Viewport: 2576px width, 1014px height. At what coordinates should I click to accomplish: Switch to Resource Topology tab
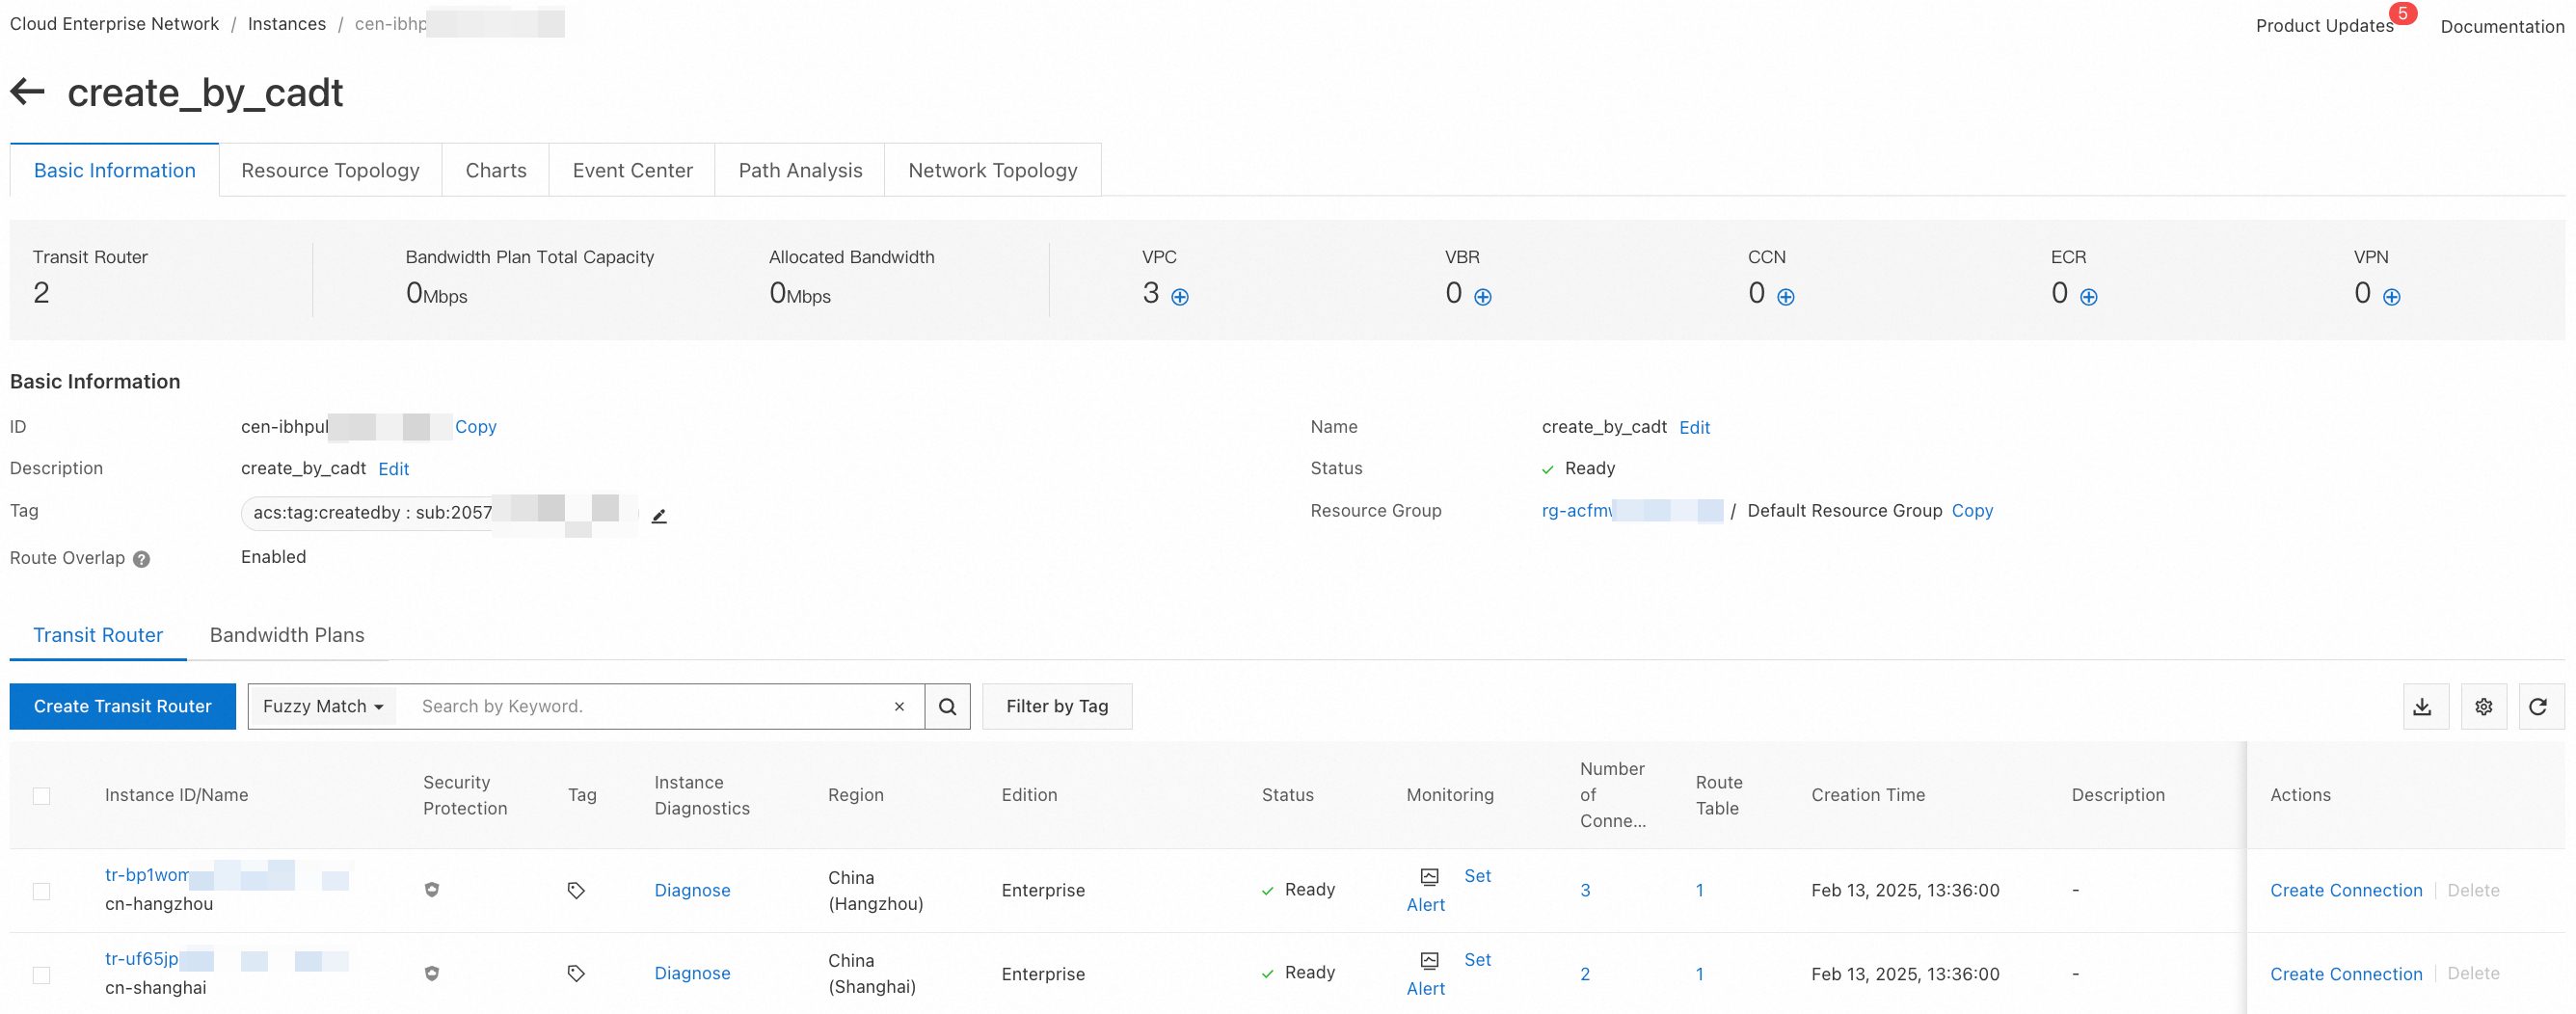point(330,170)
